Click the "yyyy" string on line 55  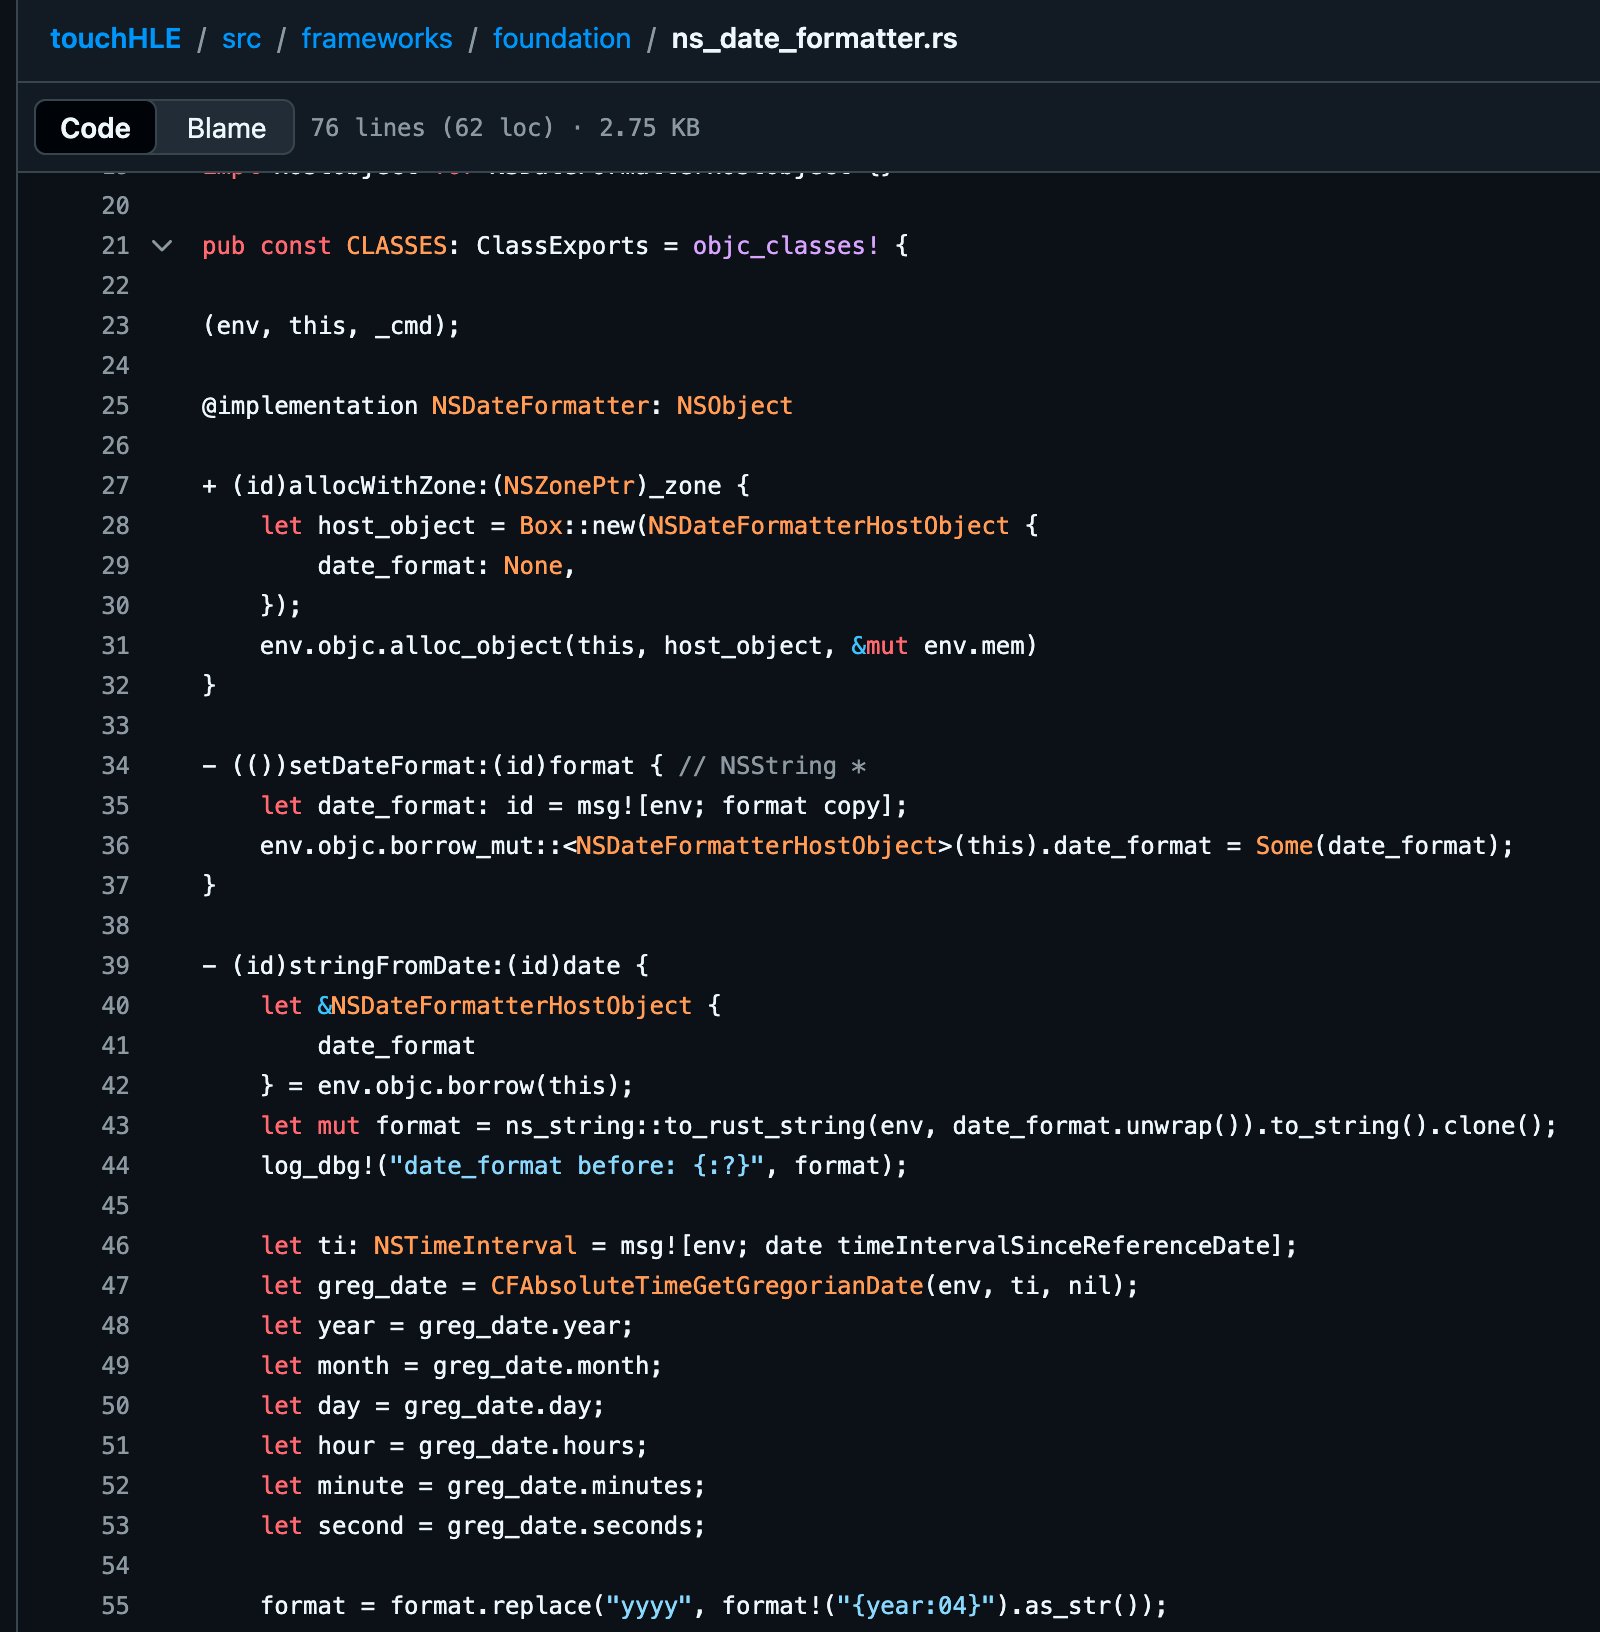tap(649, 1606)
